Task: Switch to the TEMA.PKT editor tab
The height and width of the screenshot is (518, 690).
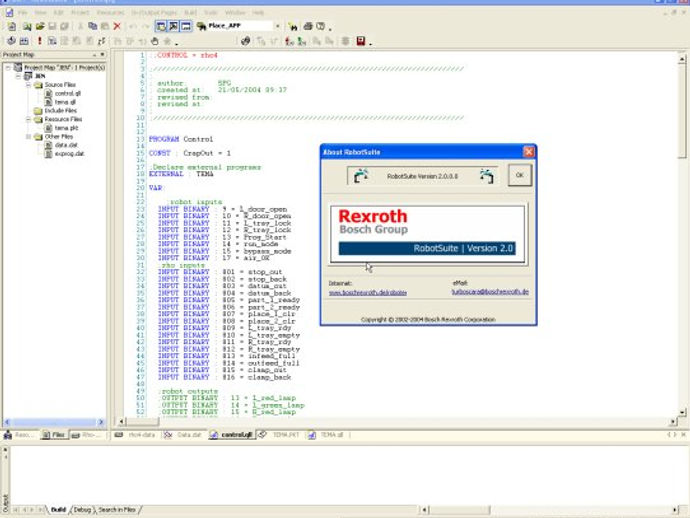Action: click(279, 435)
